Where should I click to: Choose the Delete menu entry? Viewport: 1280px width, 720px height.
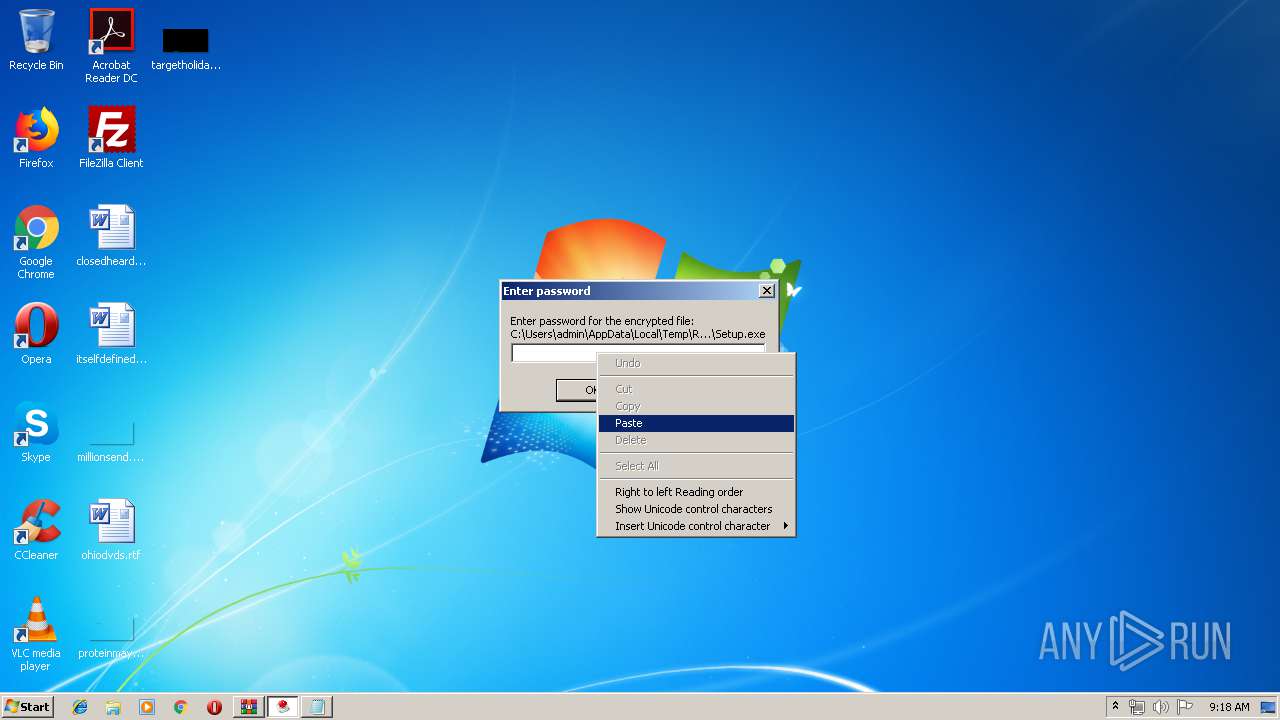point(696,440)
